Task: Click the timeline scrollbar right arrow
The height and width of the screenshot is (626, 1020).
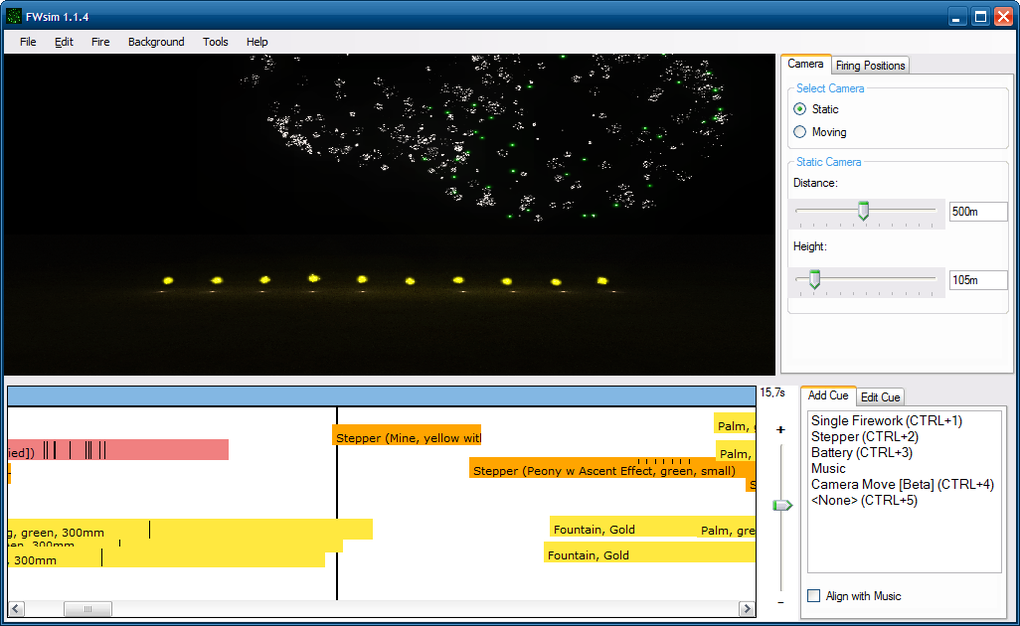Action: (x=747, y=609)
